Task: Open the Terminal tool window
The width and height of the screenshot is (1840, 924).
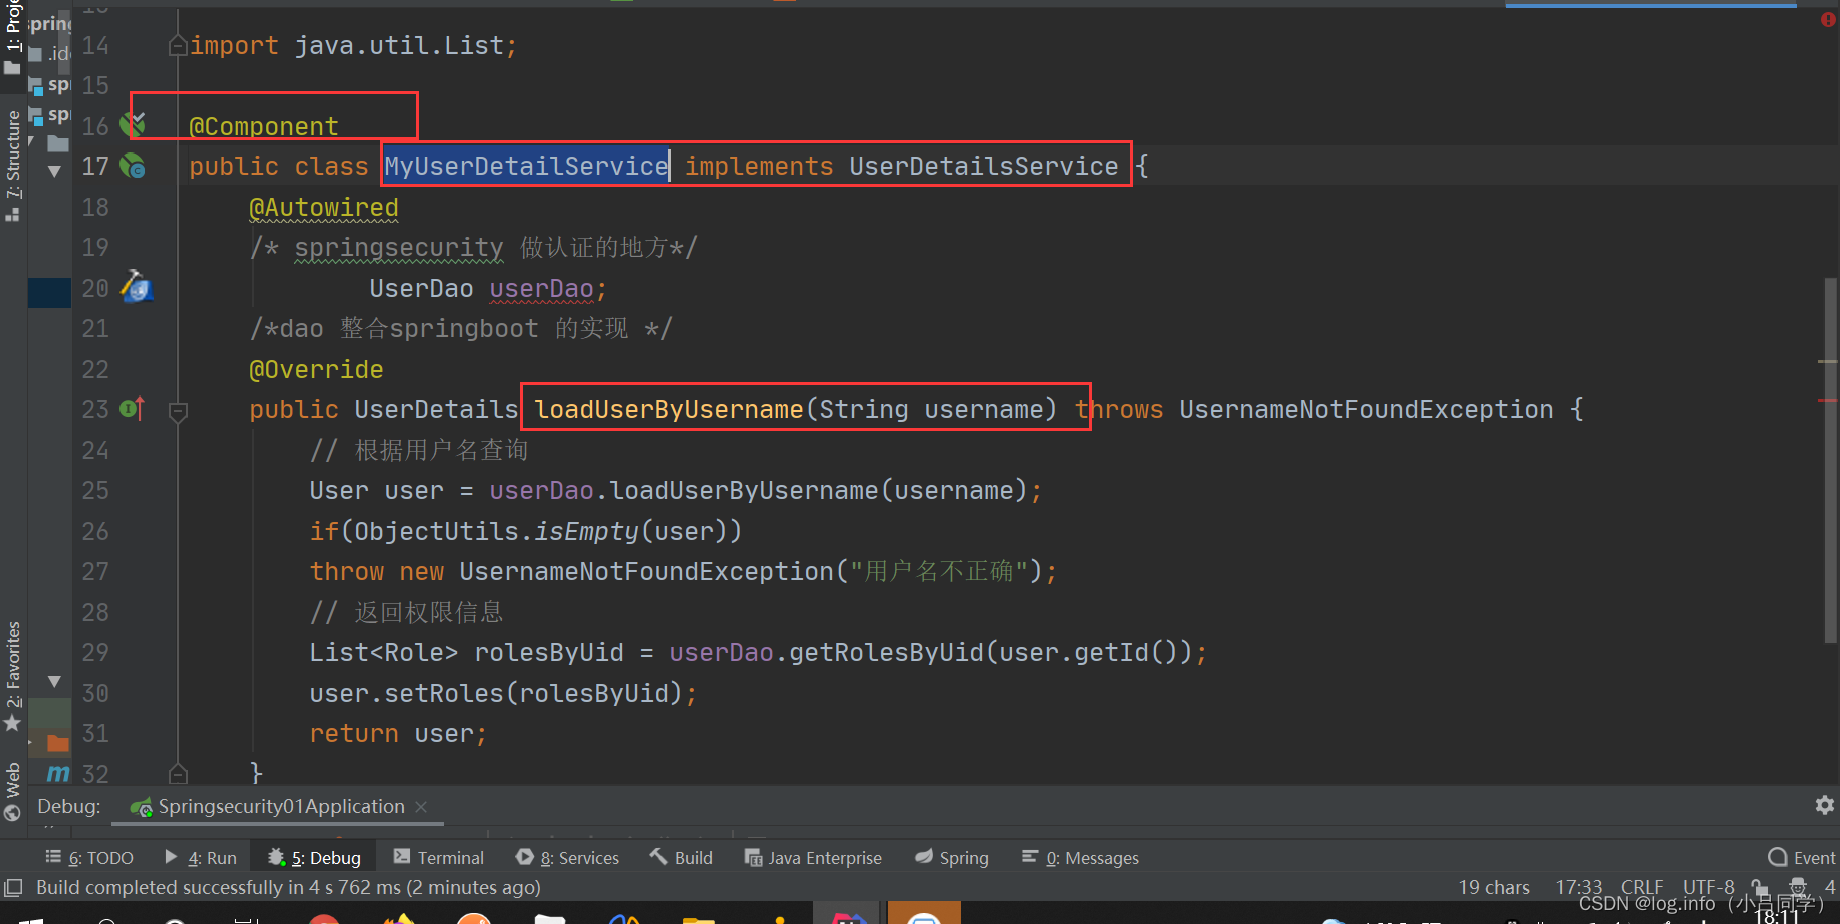Action: pos(438,857)
